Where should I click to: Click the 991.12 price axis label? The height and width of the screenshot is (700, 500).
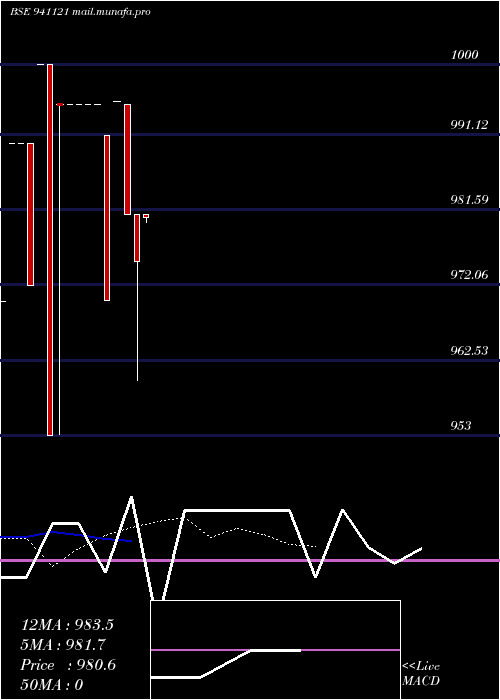click(x=469, y=125)
